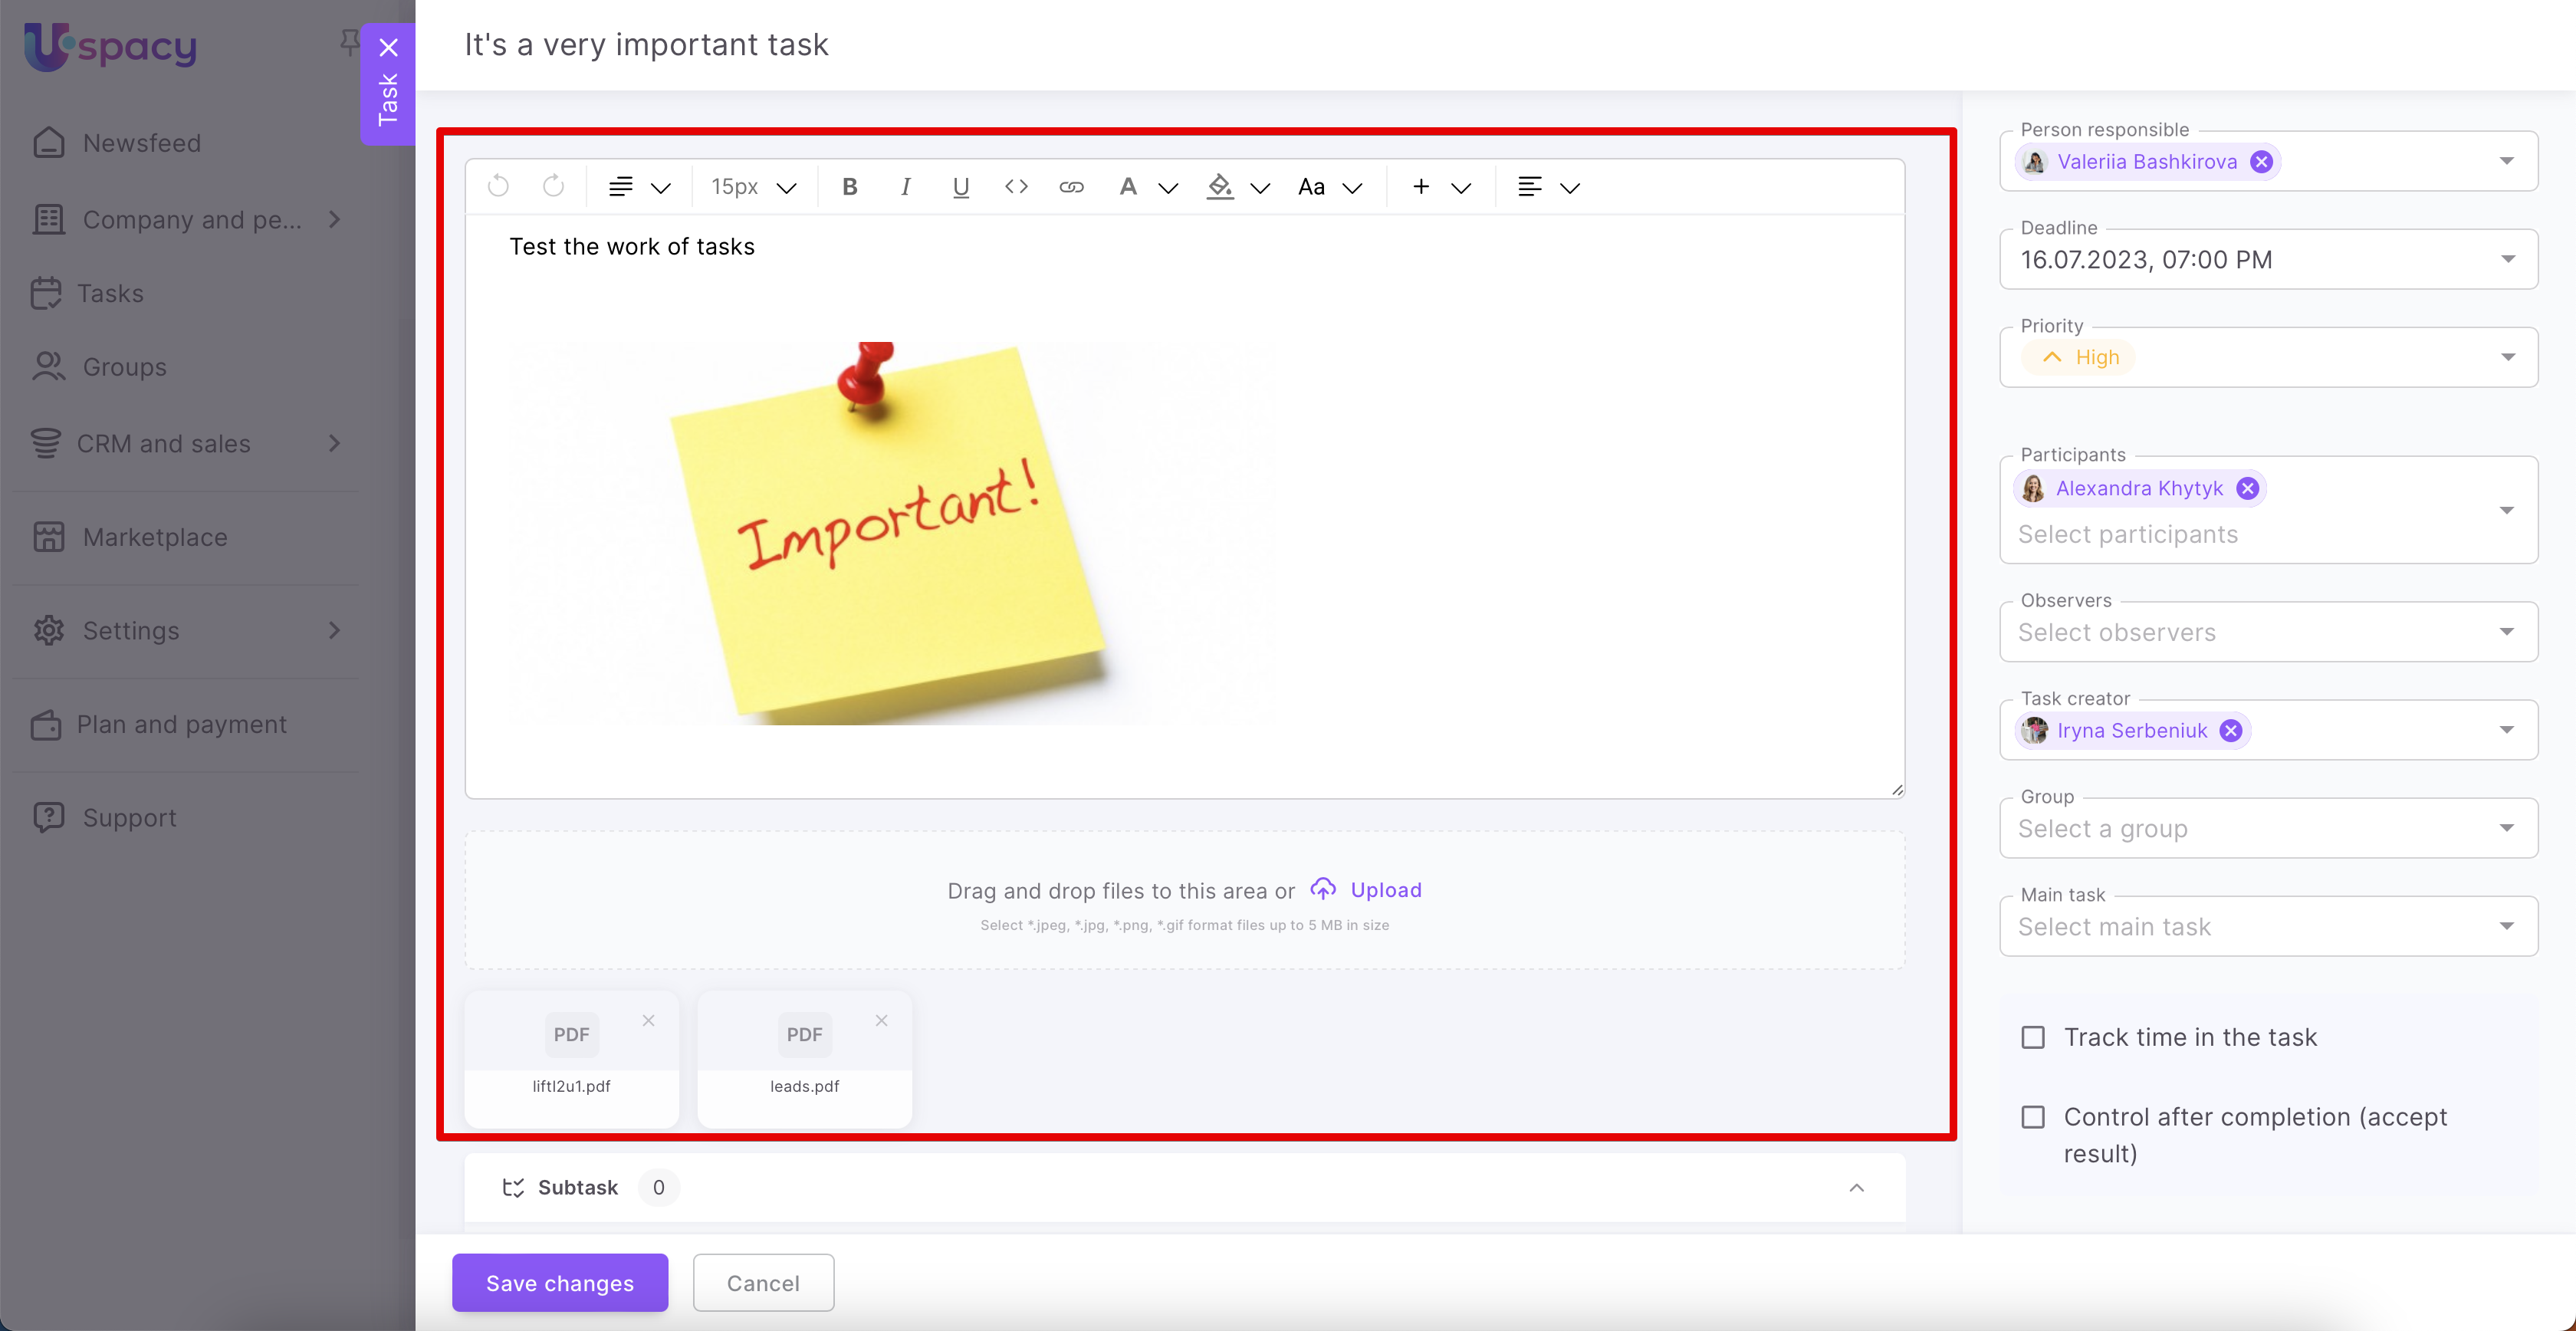Viewport: 2576px width, 1331px height.
Task: Click the underline formatting icon
Action: (960, 187)
